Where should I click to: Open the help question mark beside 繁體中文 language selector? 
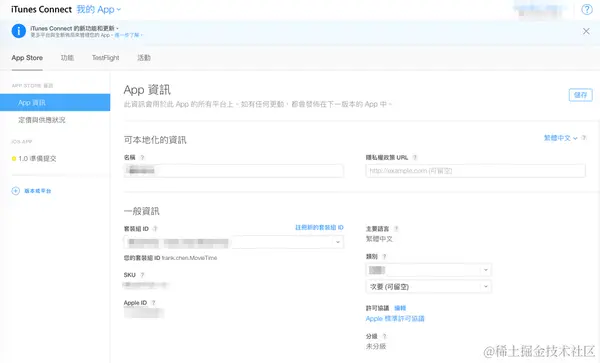pyautogui.click(x=584, y=138)
